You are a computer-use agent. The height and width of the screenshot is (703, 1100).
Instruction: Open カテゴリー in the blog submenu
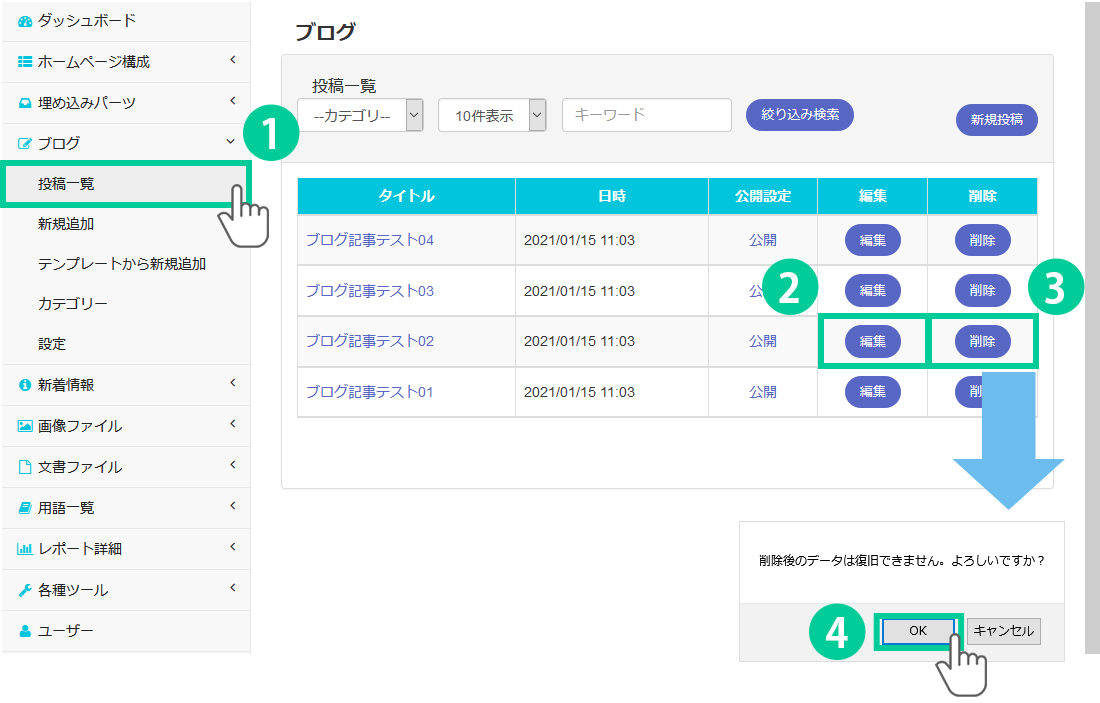point(72,303)
